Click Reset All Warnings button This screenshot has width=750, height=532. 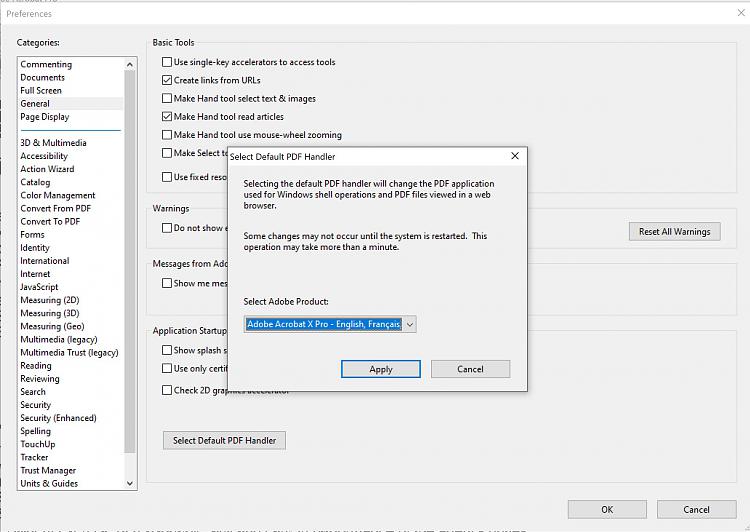coord(674,232)
